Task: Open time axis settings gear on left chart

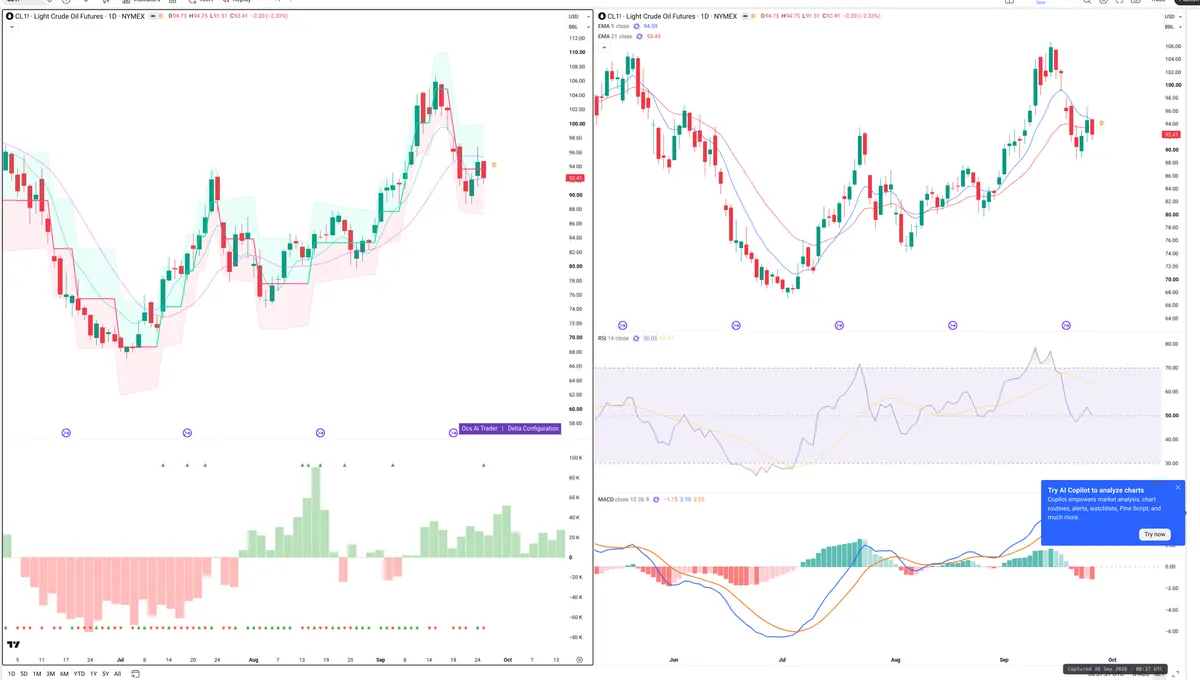Action: pyautogui.click(x=579, y=660)
